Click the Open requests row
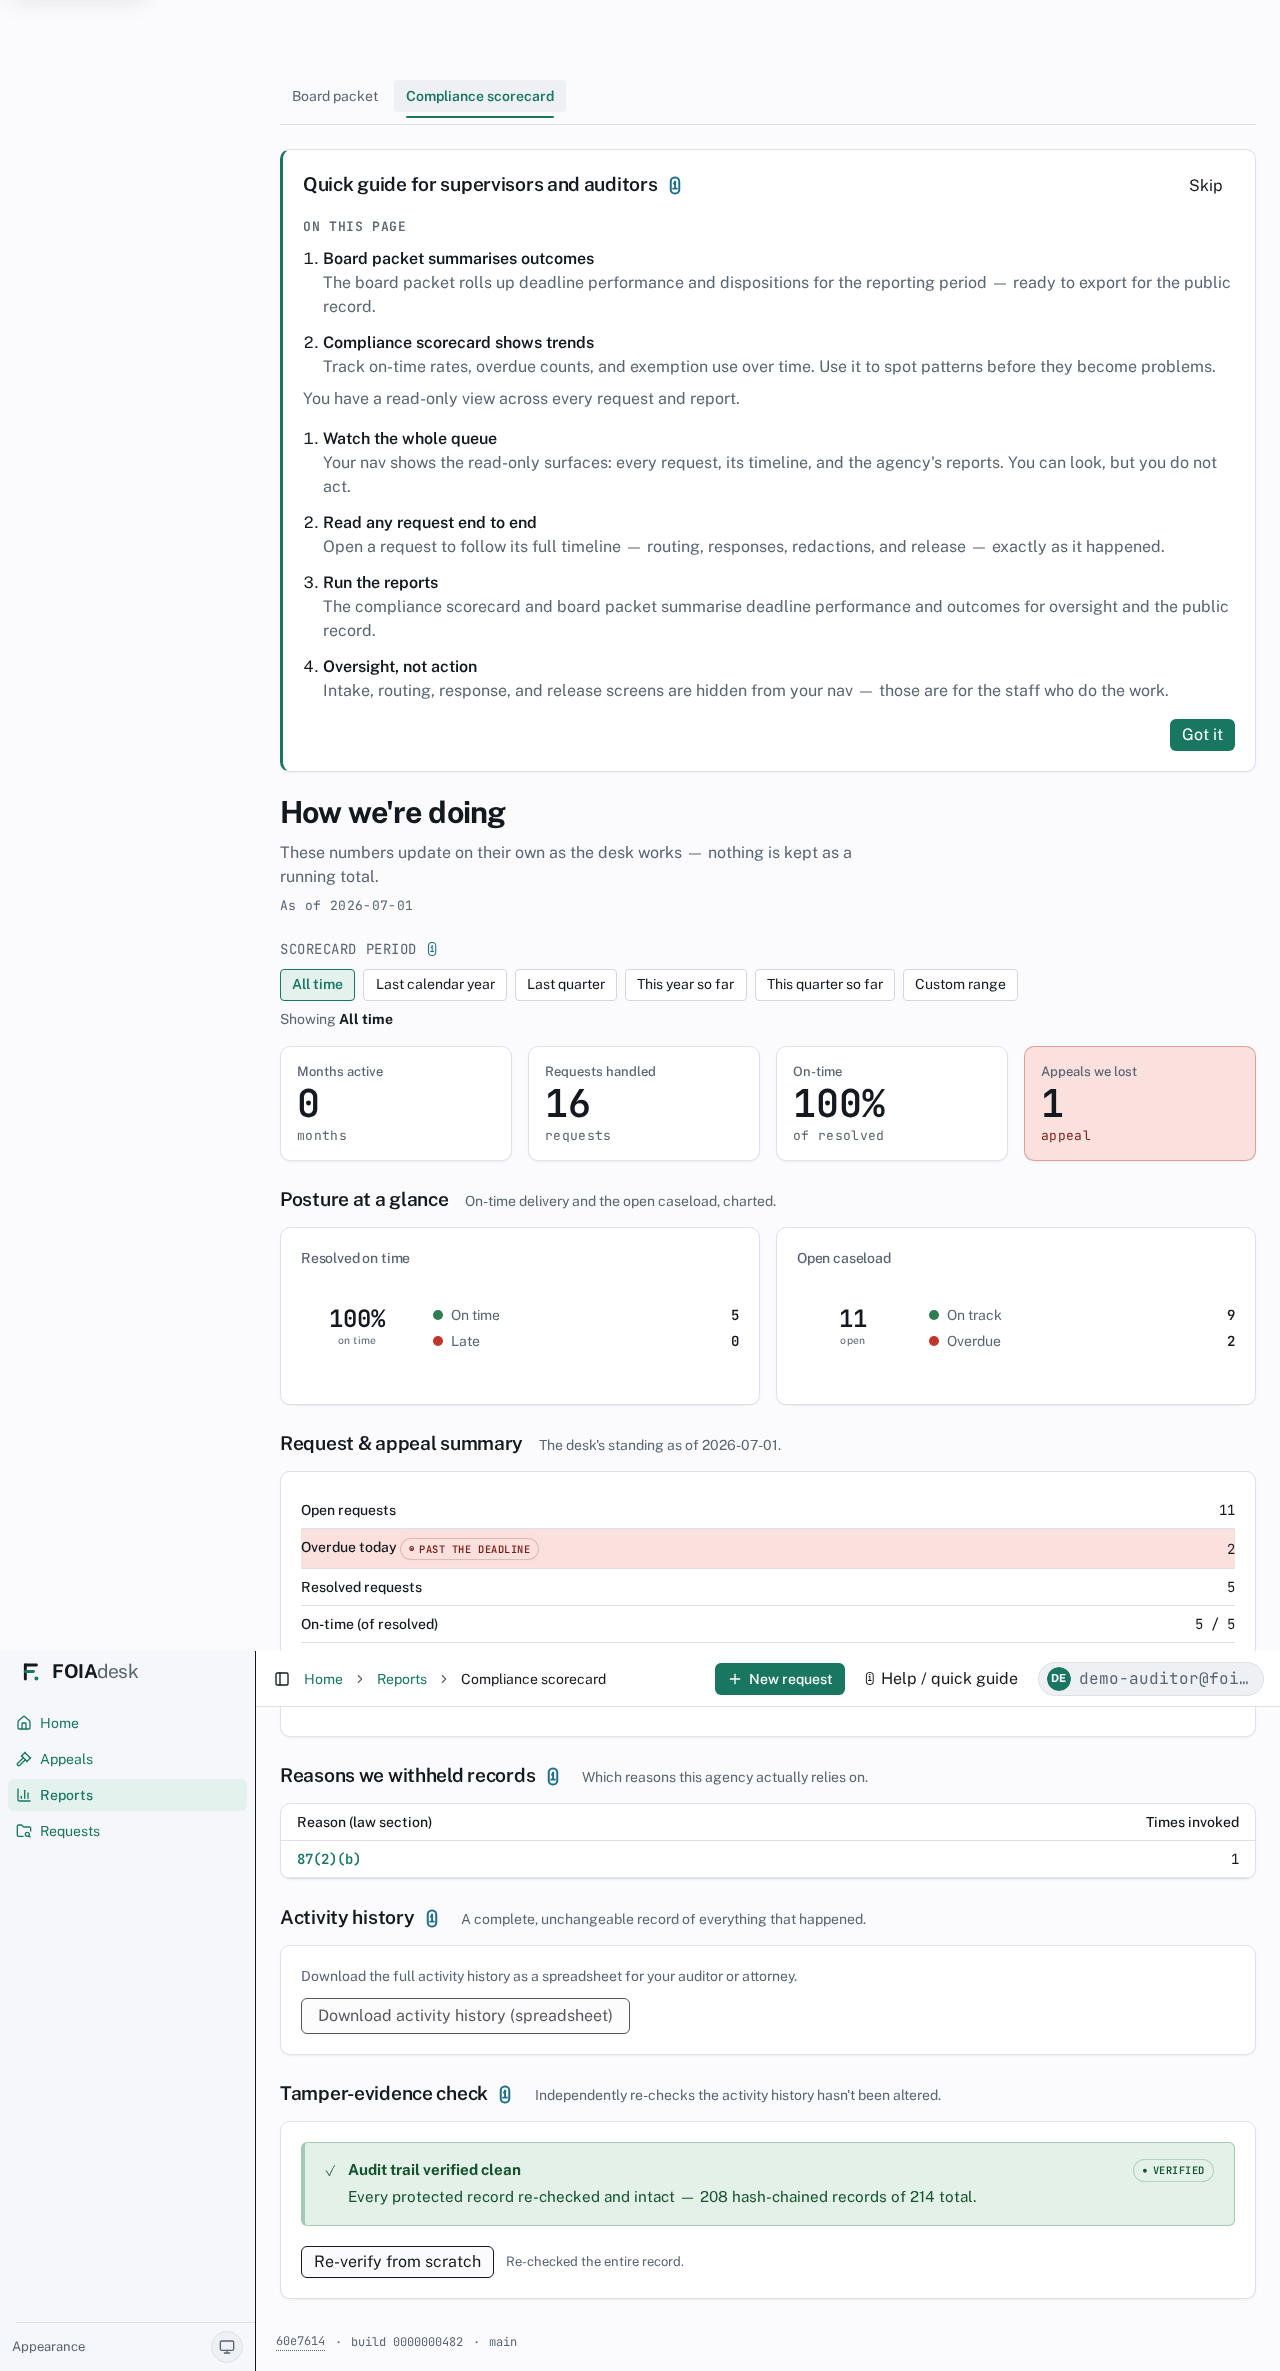1280x2371 pixels. tap(768, 1510)
